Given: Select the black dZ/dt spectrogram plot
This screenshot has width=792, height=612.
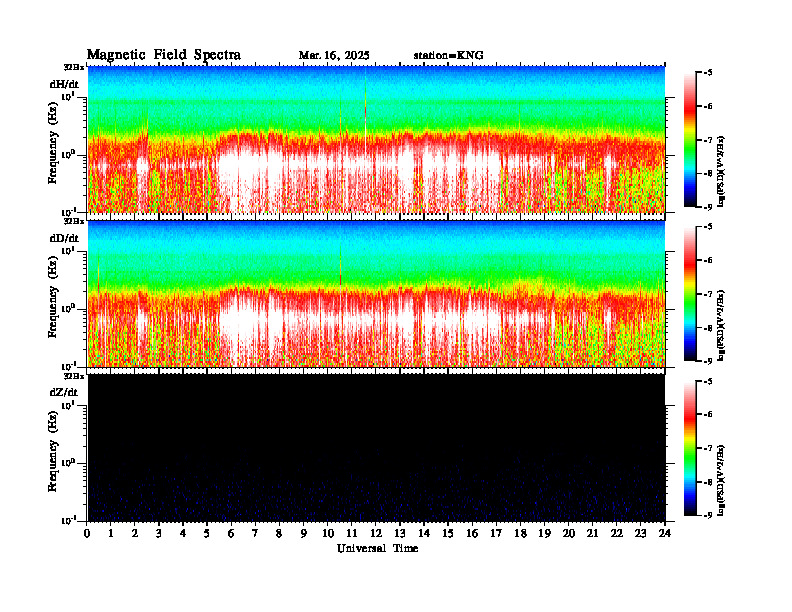Looking at the screenshot, I should [376, 447].
